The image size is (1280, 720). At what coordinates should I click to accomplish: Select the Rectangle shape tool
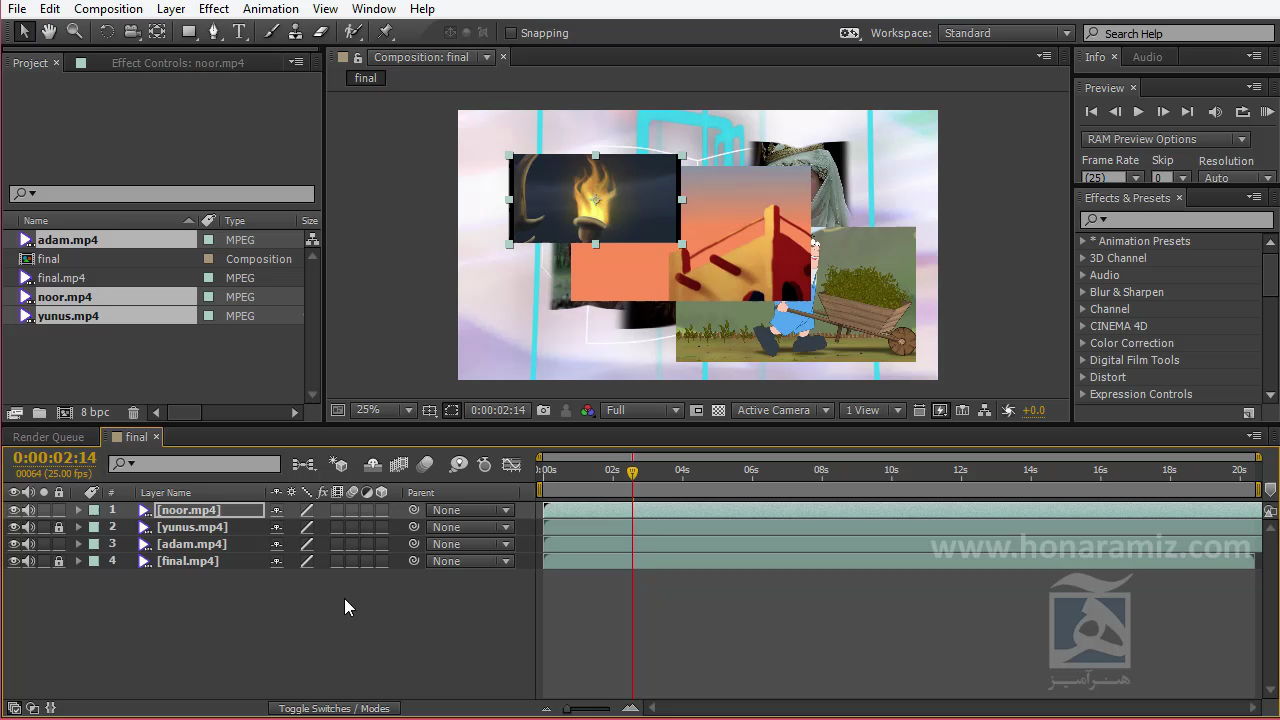point(188,32)
